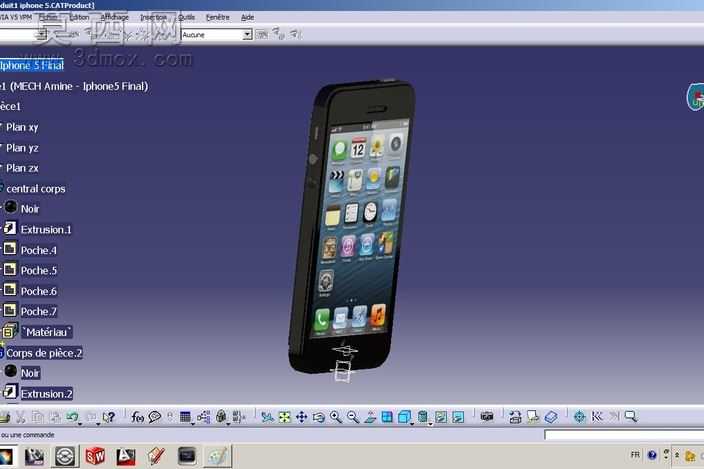The width and height of the screenshot is (704, 469).
Task: Select Plan zx in the tree
Action: coord(22,168)
